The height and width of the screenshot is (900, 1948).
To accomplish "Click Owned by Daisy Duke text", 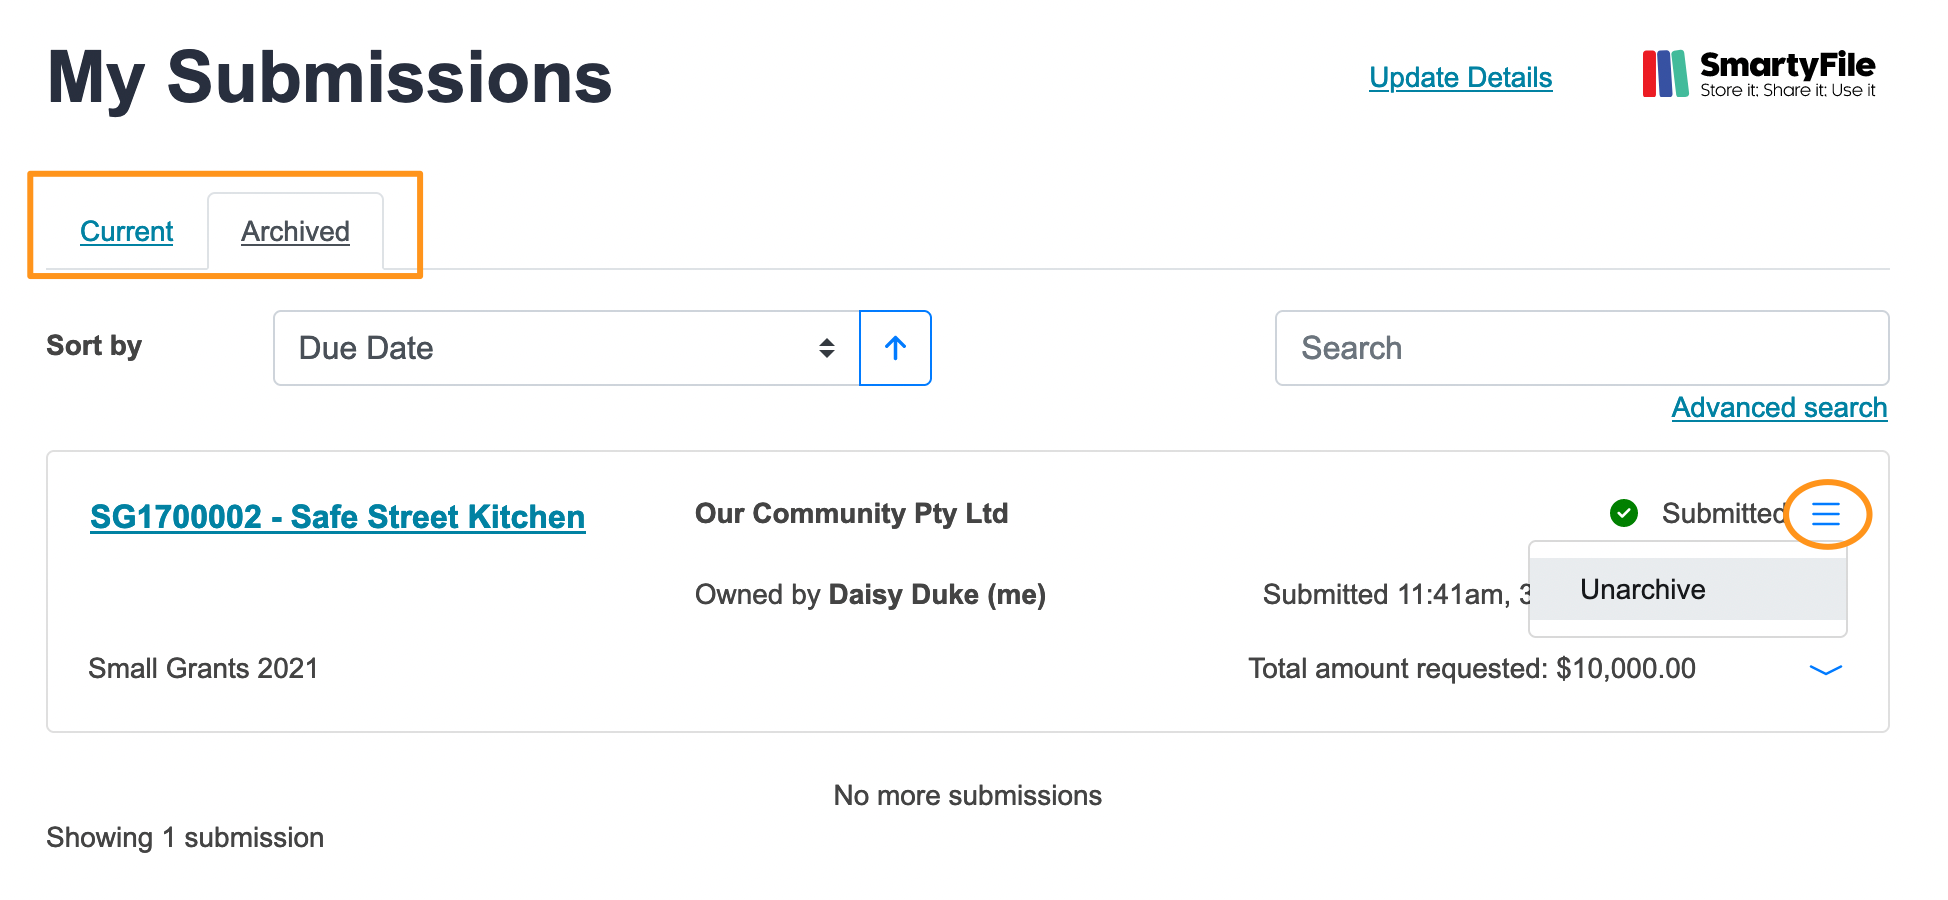I will [x=870, y=594].
